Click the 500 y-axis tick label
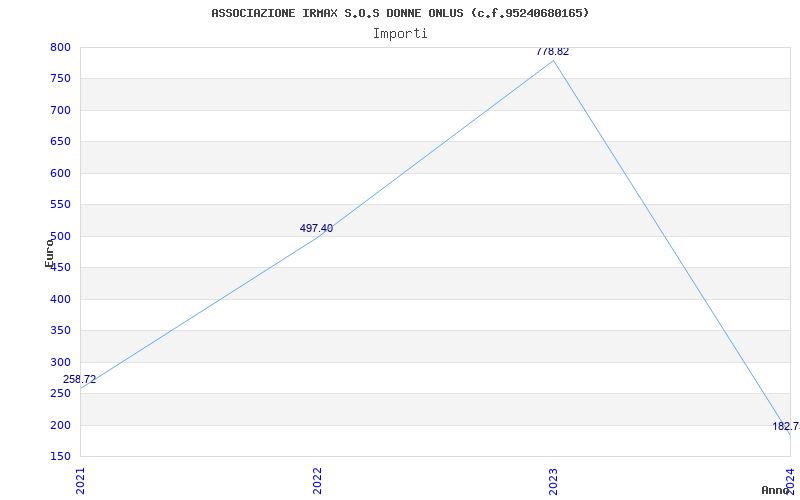Screen dimensions: 800x500 [60, 236]
